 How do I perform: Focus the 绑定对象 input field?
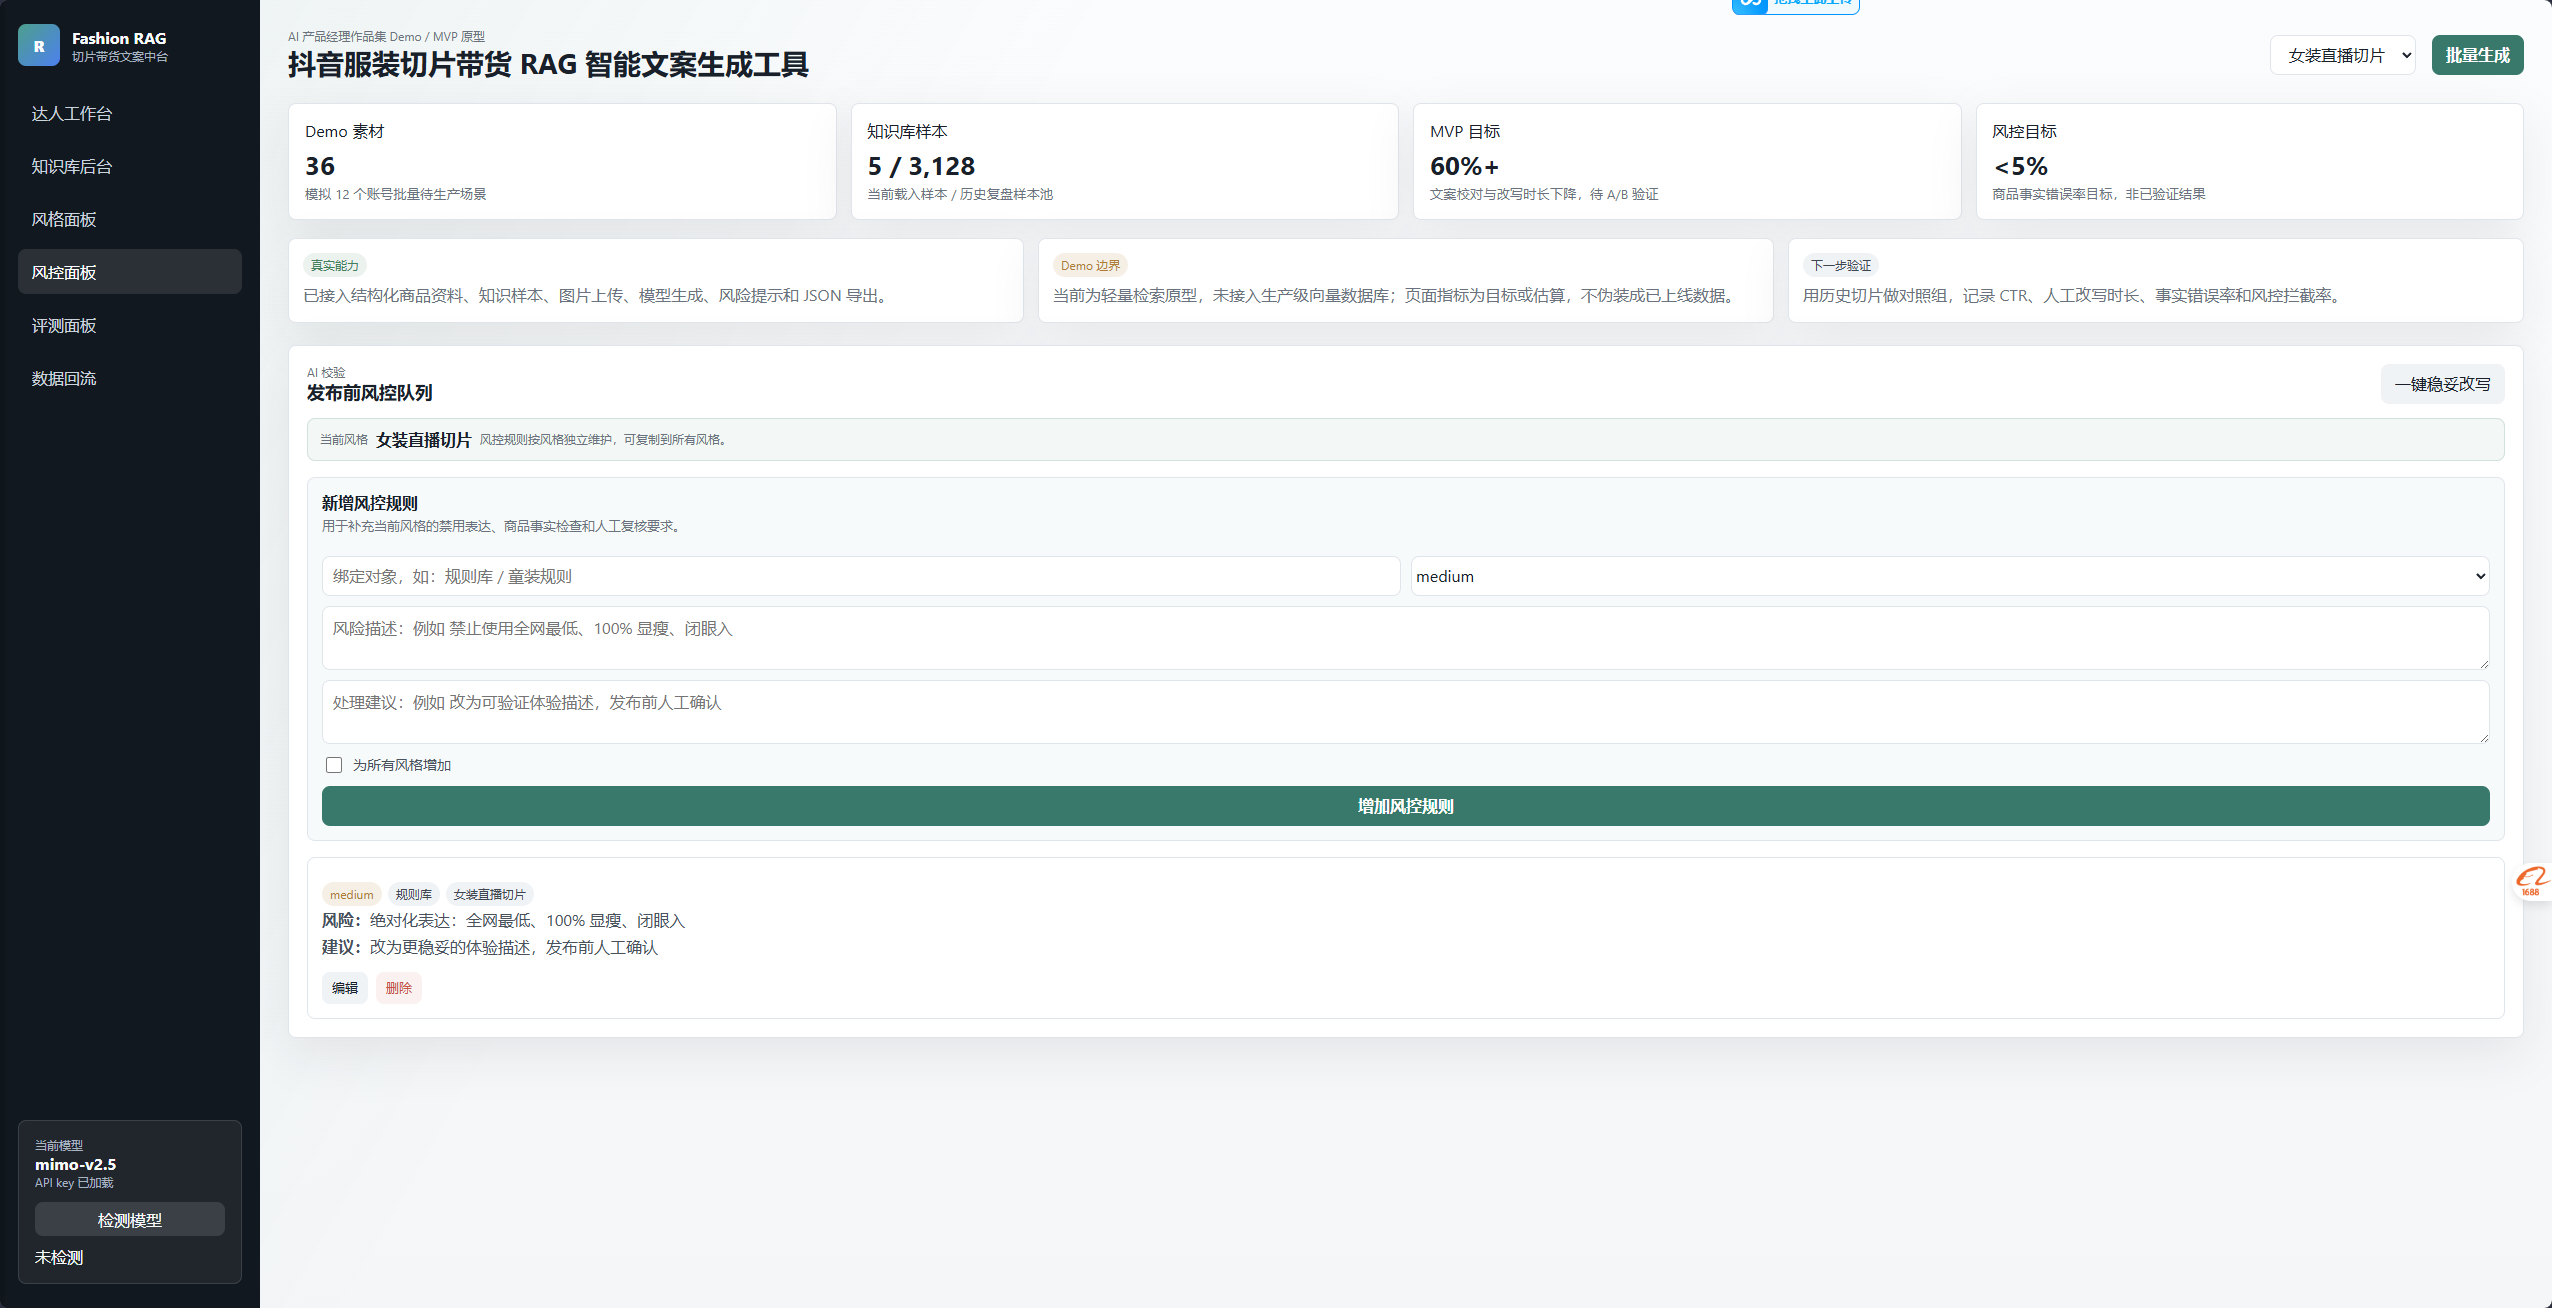click(861, 576)
